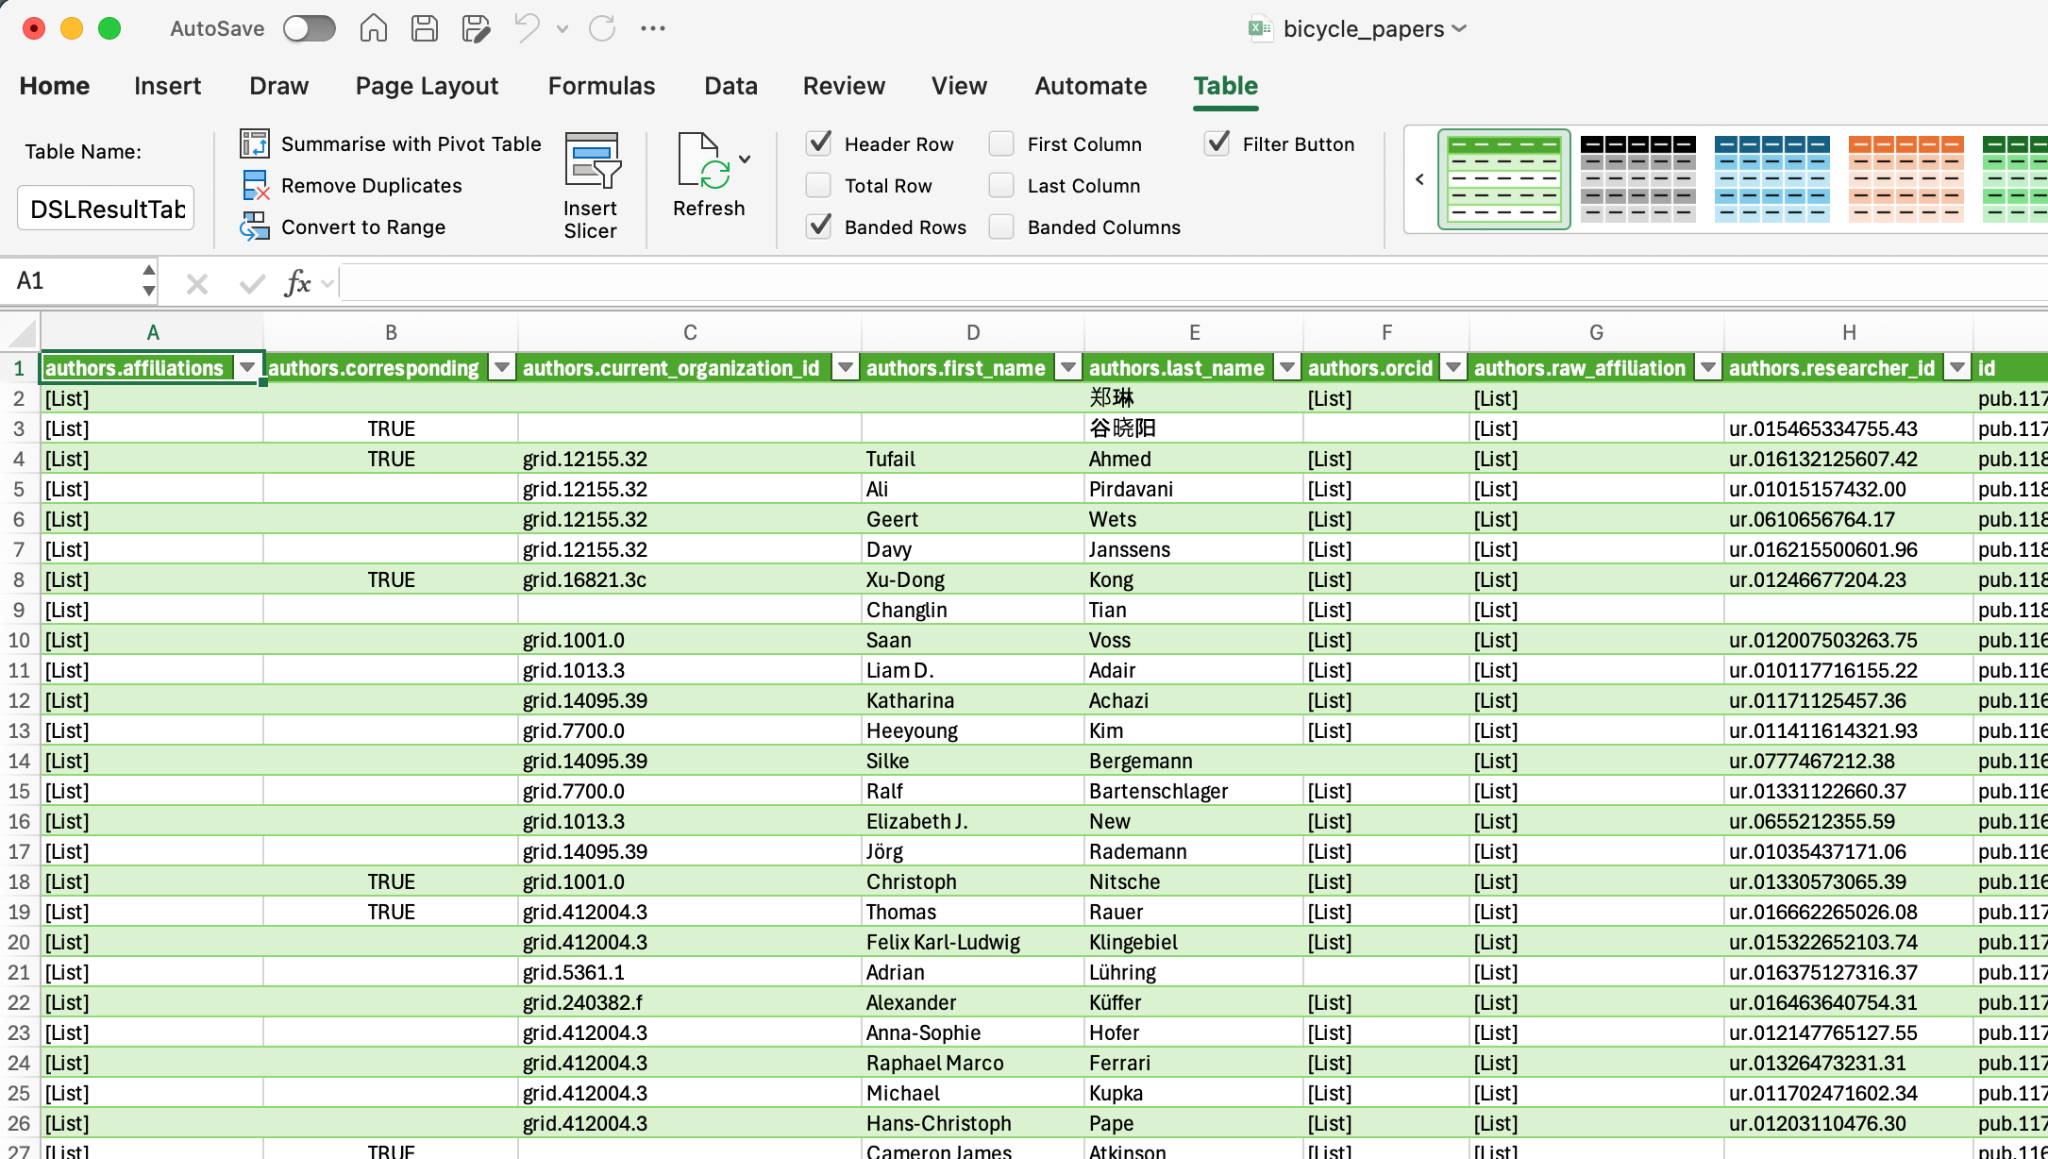Select the orange table style swatch
Image resolution: width=2048 pixels, height=1159 pixels.
pyautogui.click(x=1905, y=179)
